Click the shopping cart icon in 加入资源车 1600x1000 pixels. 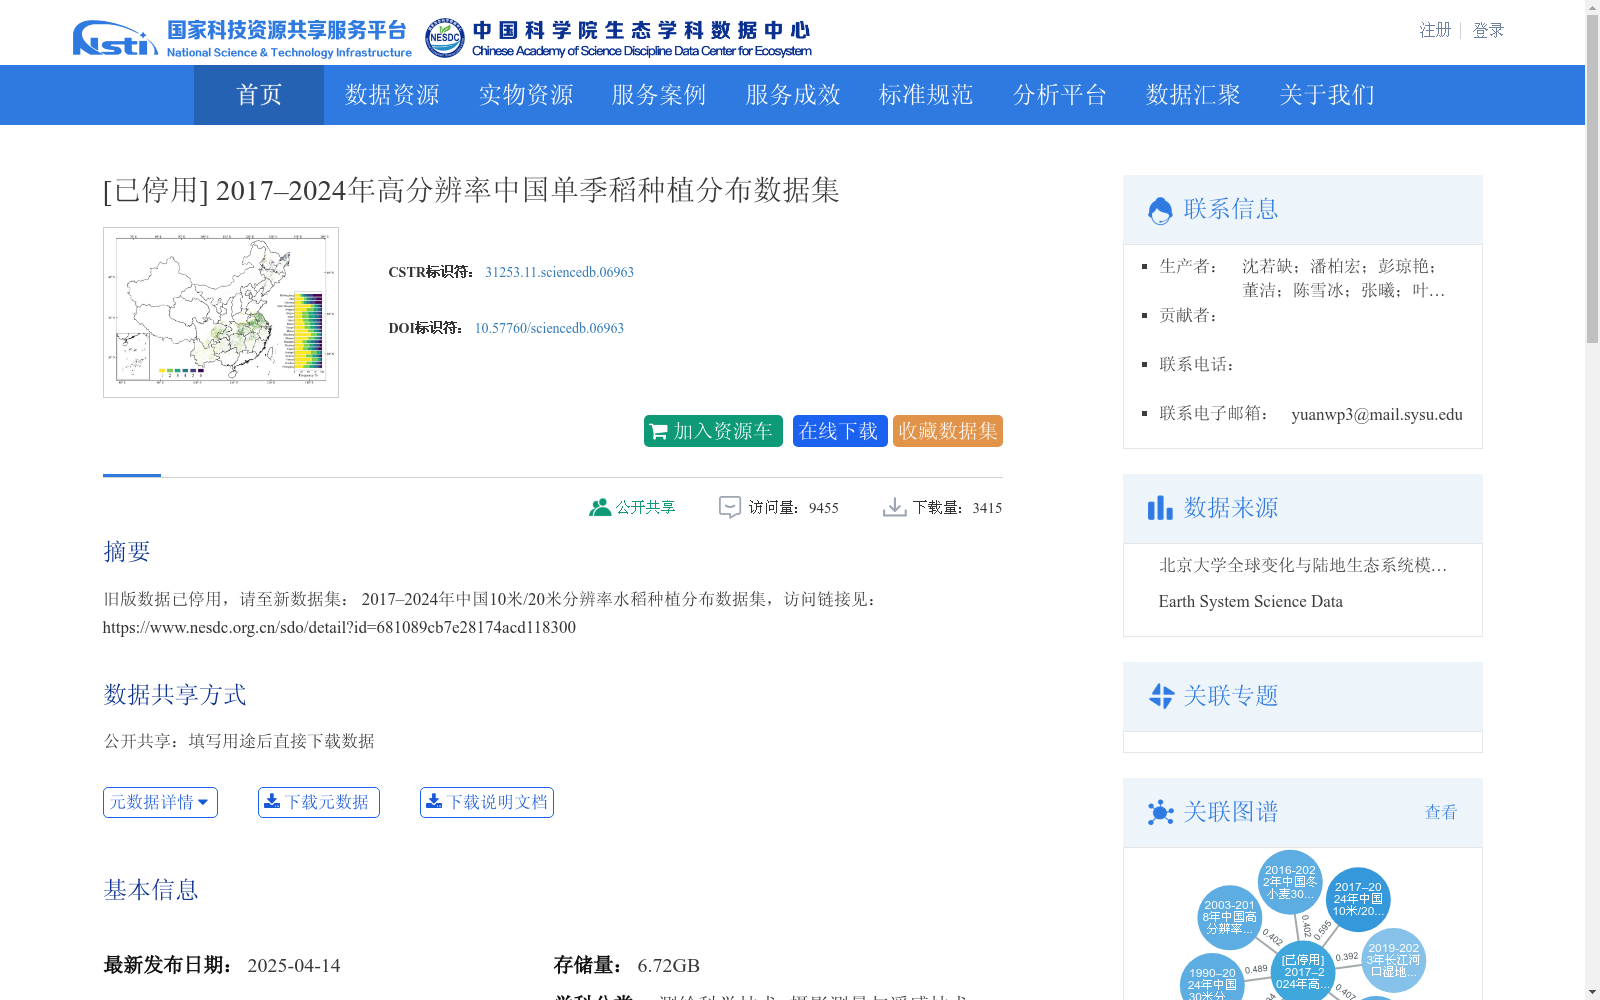(658, 431)
